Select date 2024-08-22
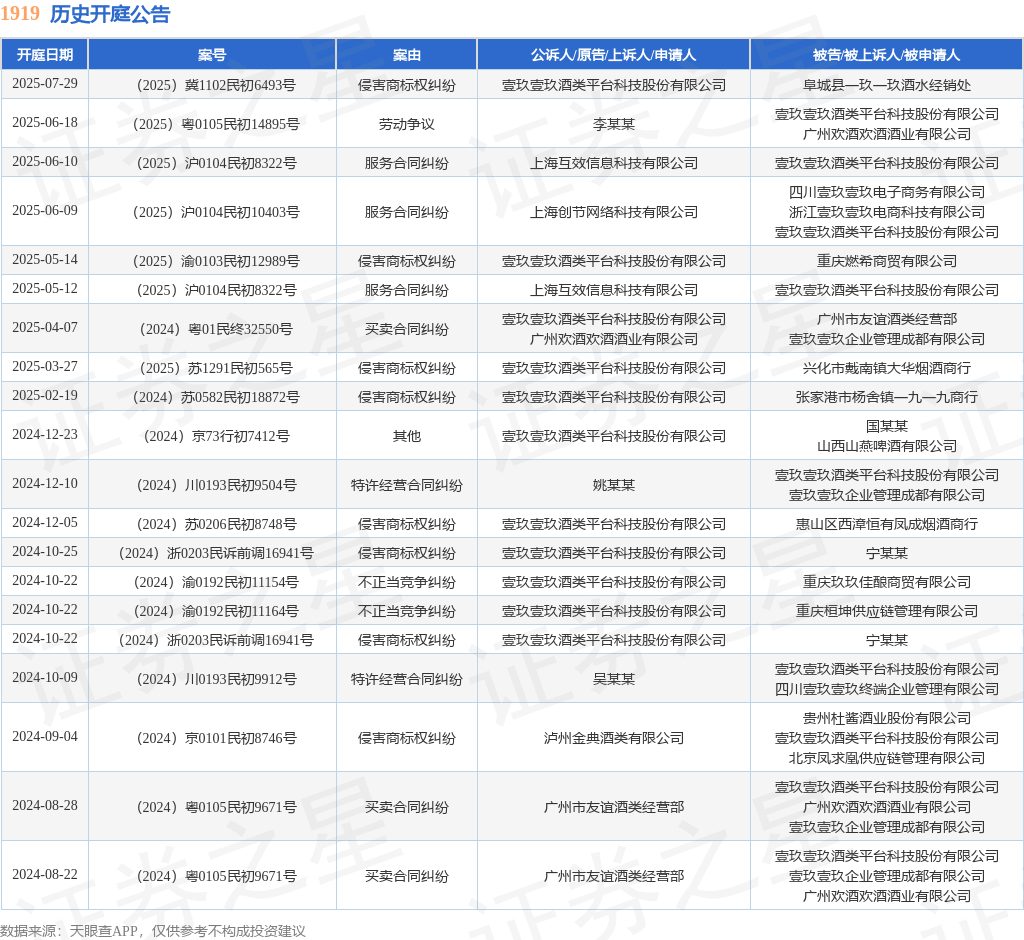 tap(44, 875)
